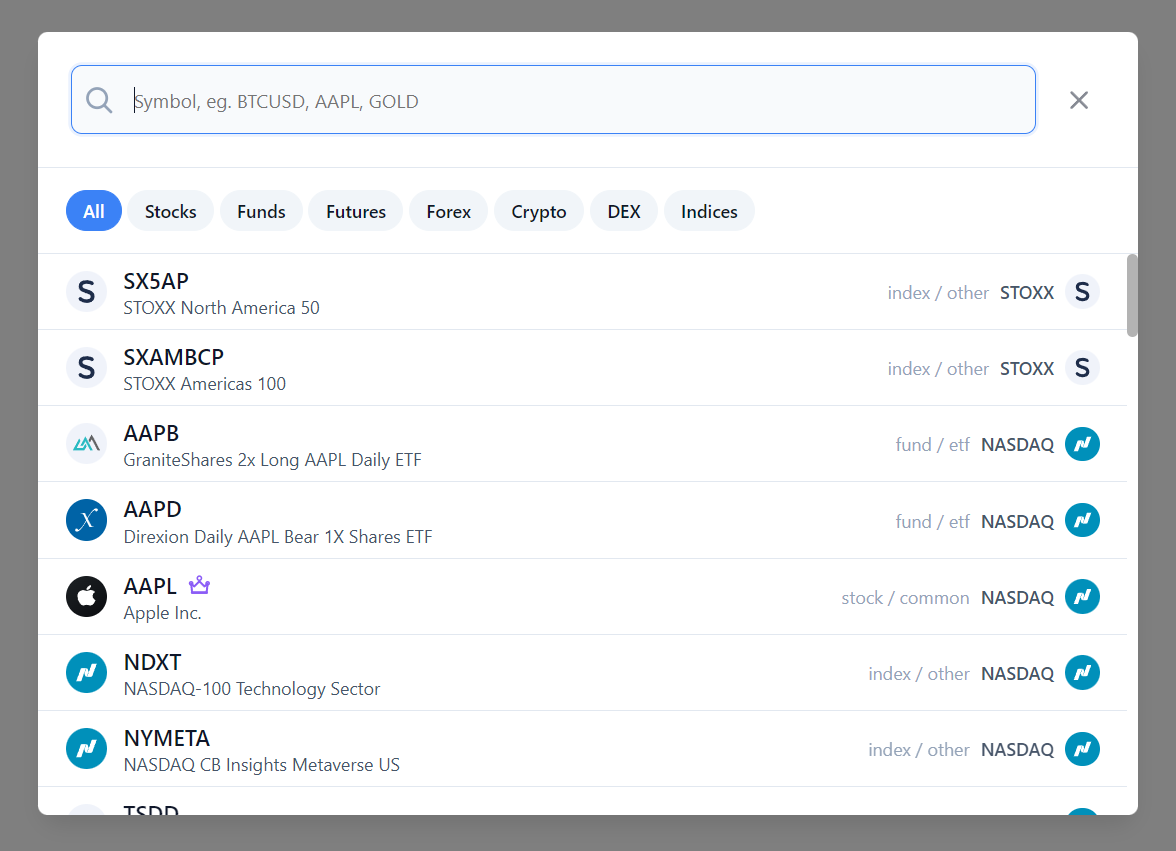The height and width of the screenshot is (851, 1176).
Task: Select NASDAQ-100 Technology Sector description
Action: tap(252, 689)
